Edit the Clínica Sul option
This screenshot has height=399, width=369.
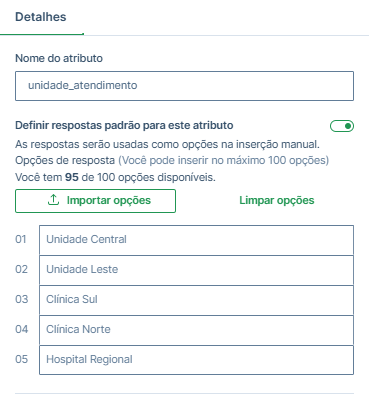click(x=196, y=300)
